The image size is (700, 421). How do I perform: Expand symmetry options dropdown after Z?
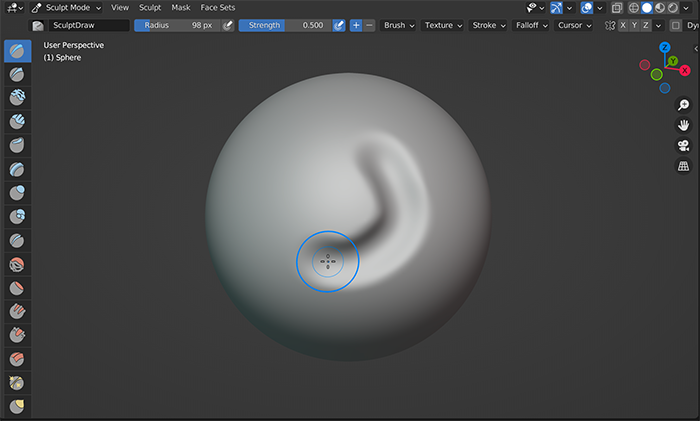[x=658, y=25]
